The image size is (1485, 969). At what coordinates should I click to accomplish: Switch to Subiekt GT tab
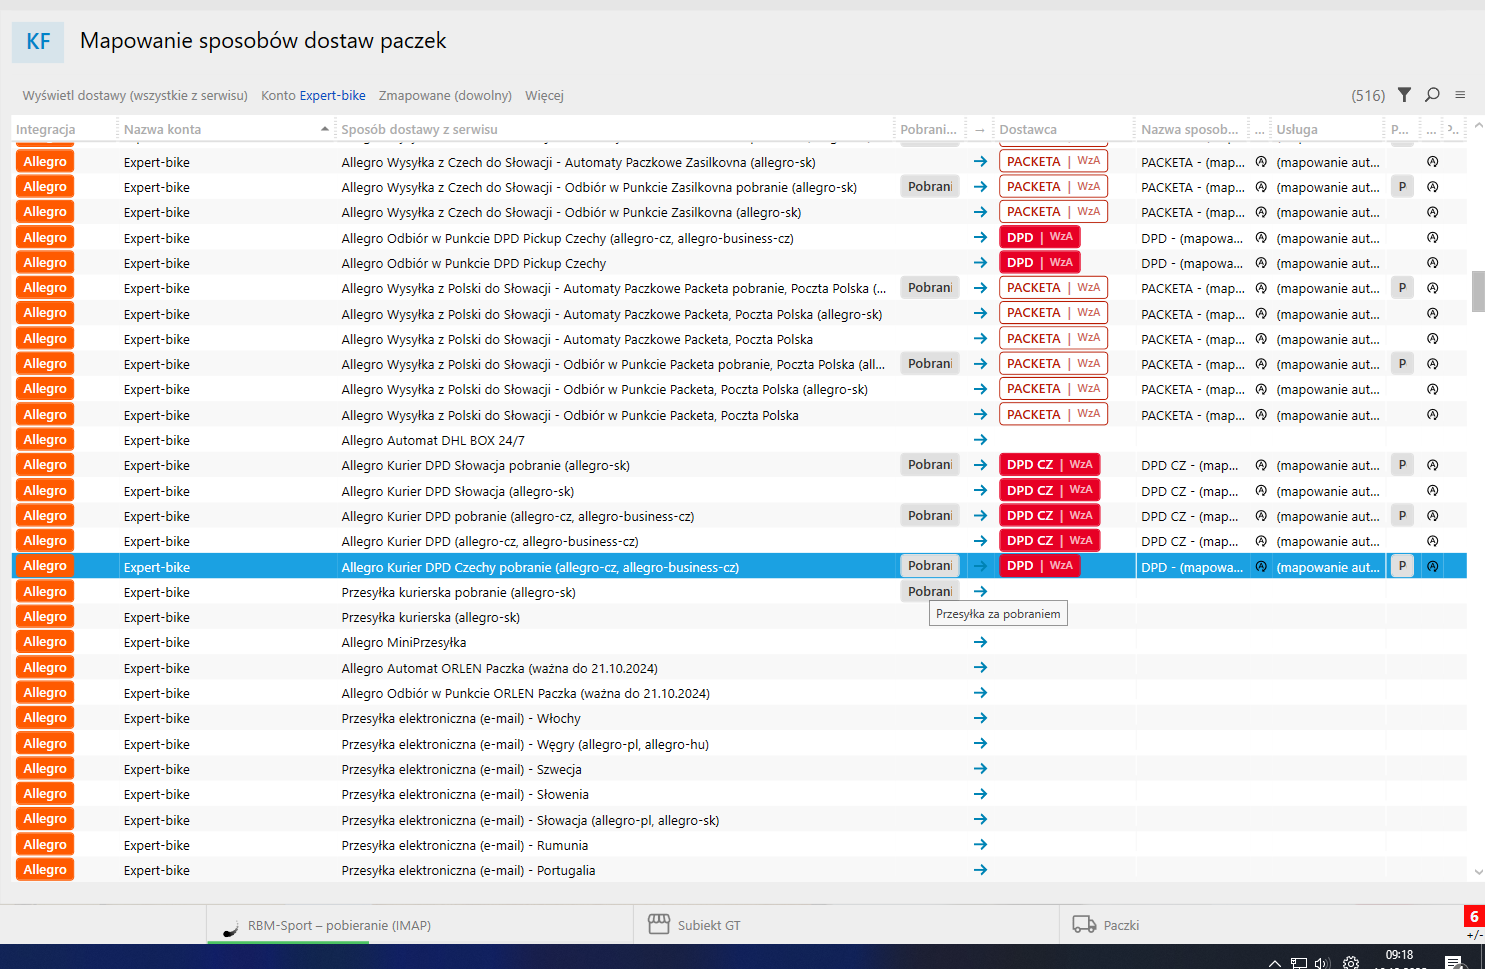click(708, 925)
